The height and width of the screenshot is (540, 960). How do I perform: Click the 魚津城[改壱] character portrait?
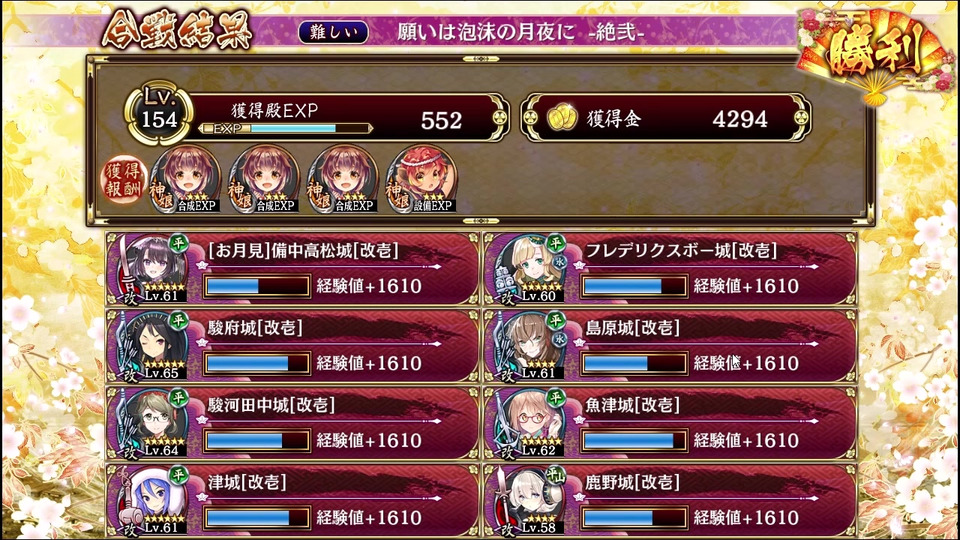coord(530,423)
